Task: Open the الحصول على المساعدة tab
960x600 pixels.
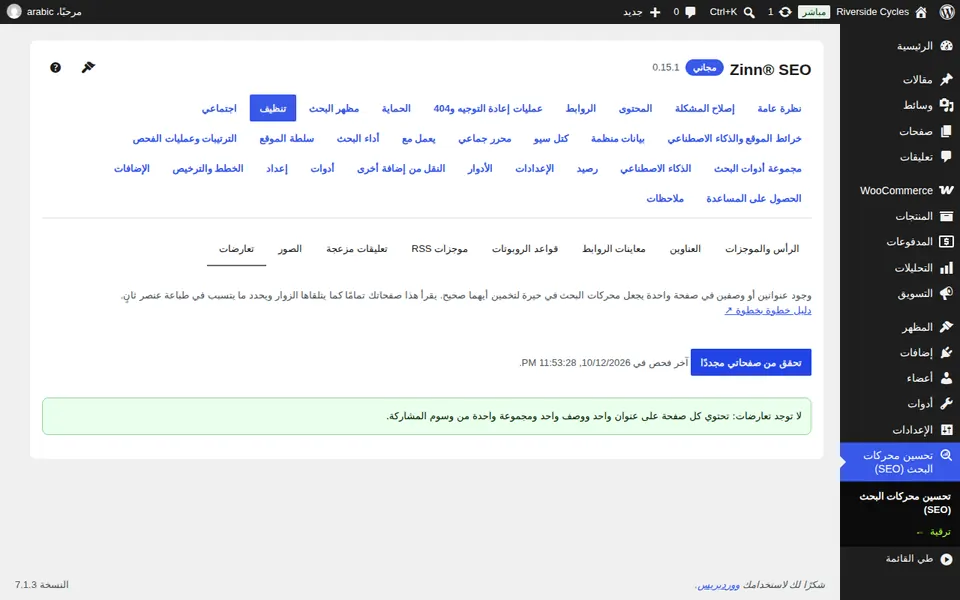Action: [754, 198]
